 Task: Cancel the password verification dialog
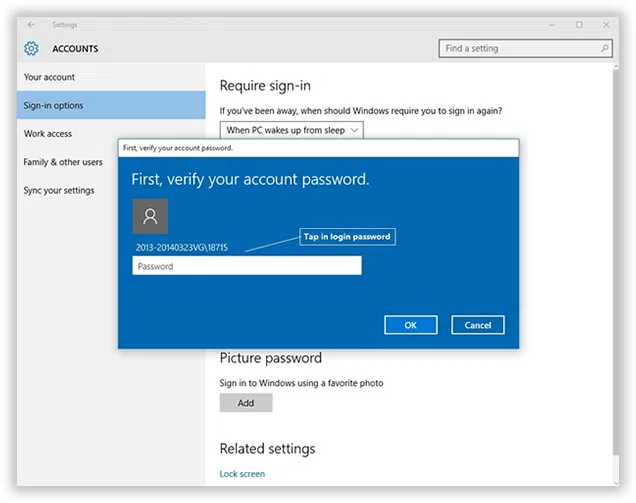point(478,325)
